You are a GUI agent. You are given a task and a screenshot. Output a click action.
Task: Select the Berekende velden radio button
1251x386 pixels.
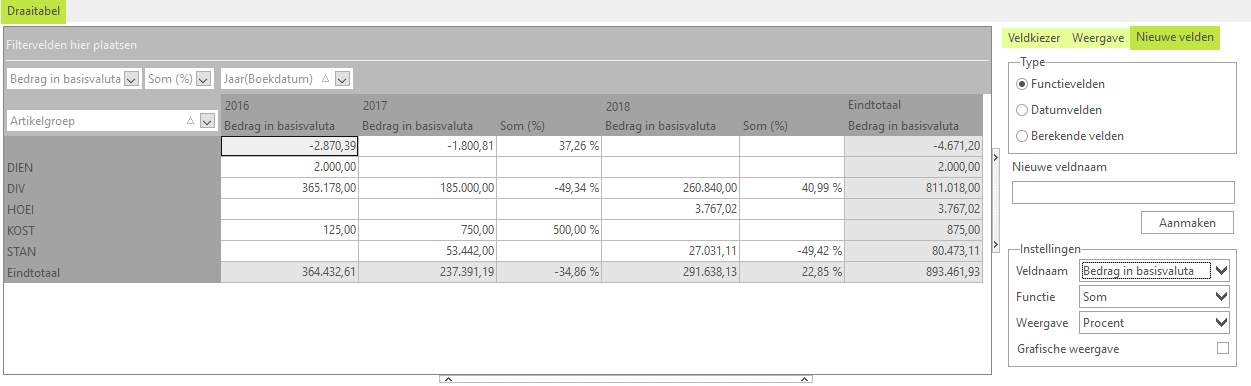(1022, 136)
